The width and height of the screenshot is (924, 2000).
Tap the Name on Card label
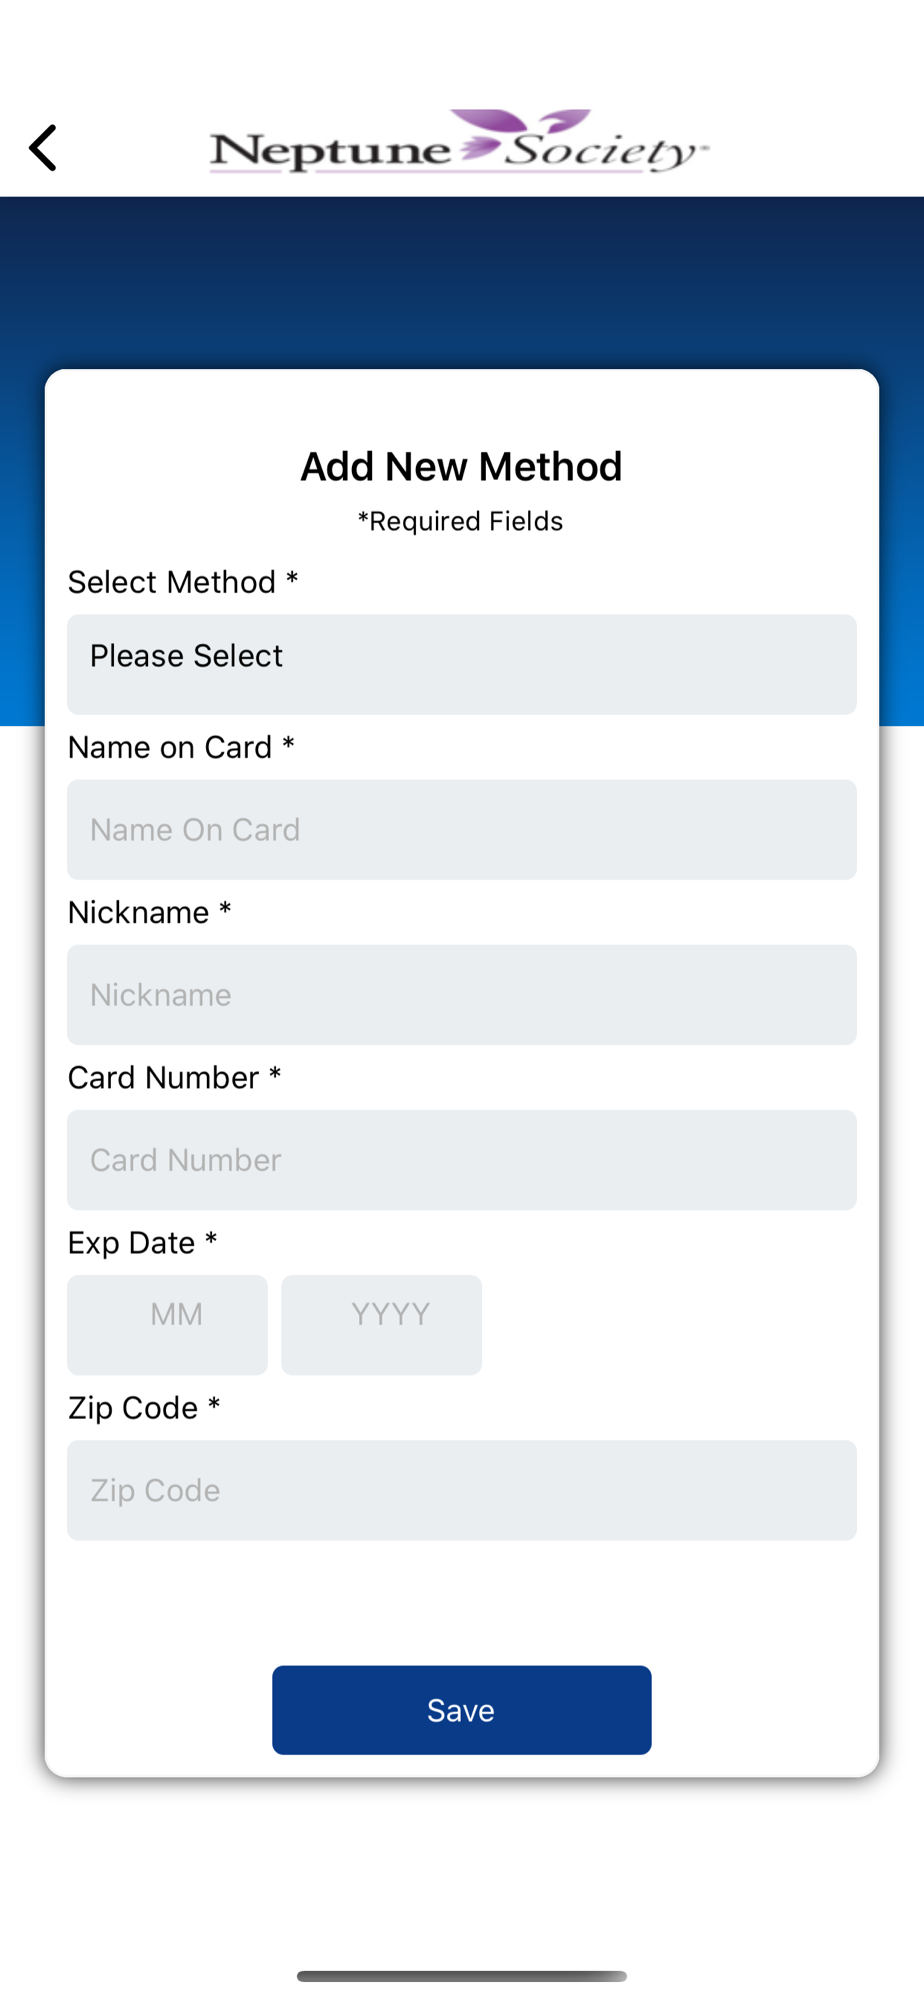(x=181, y=747)
